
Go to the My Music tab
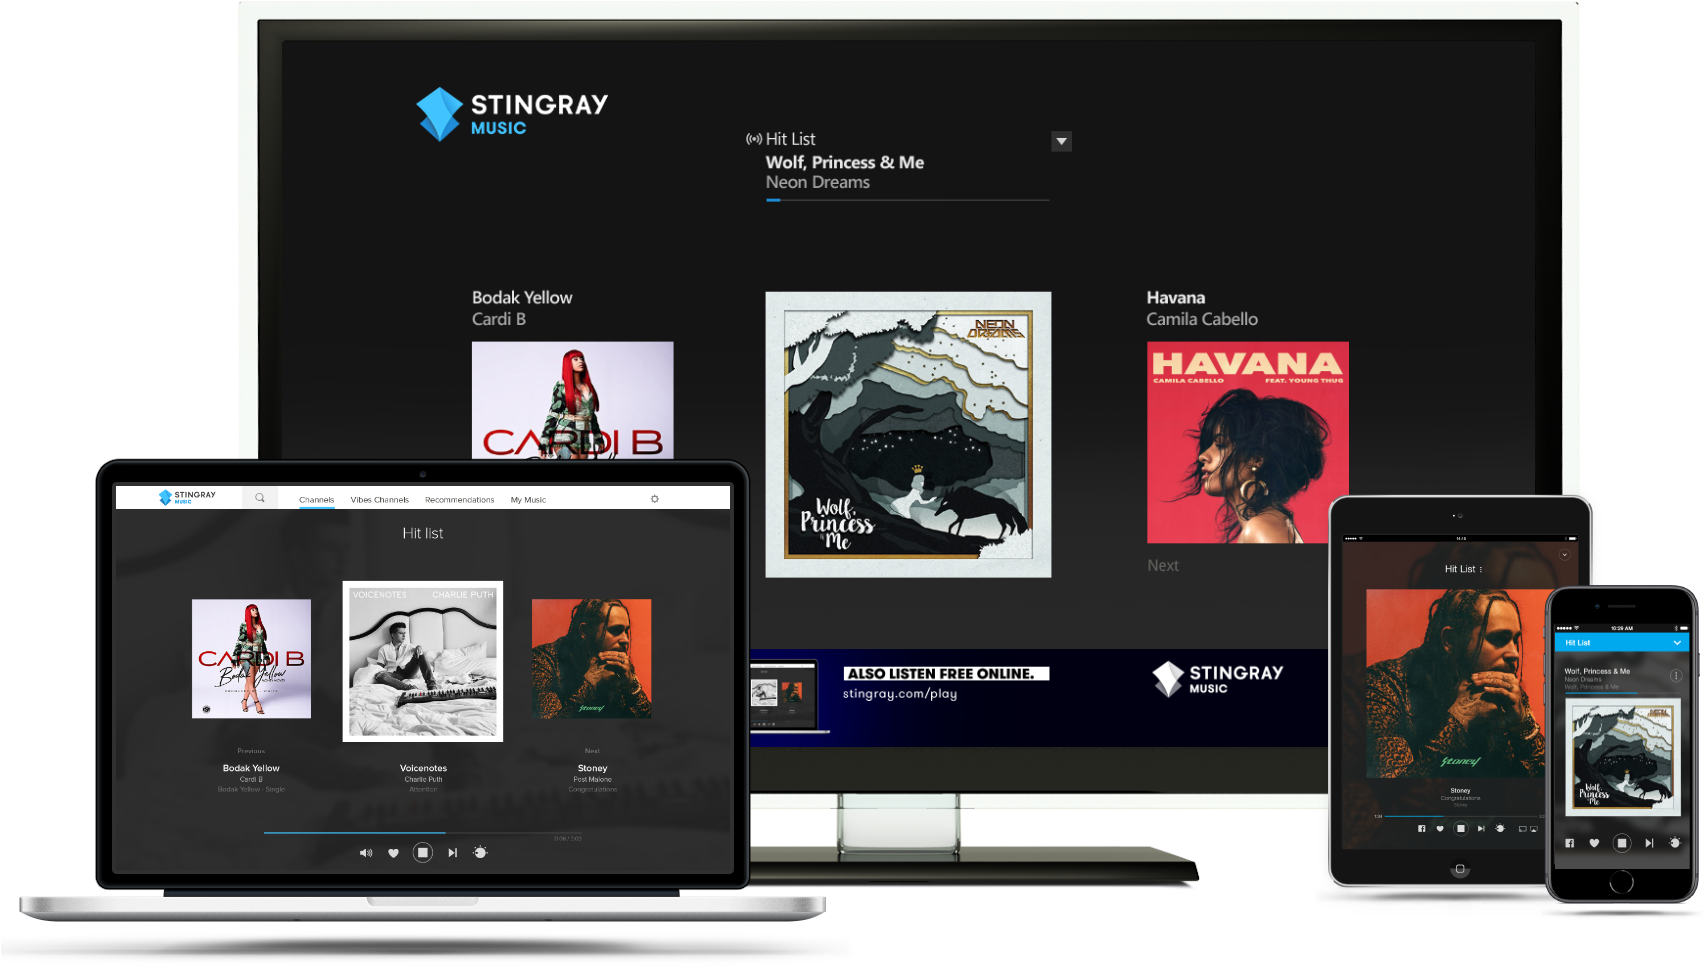coord(528,500)
